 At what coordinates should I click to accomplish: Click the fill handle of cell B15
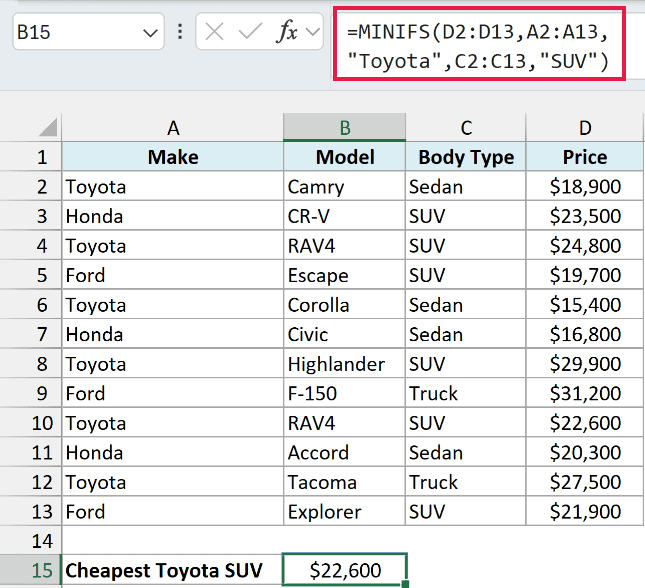pyautogui.click(x=405, y=584)
